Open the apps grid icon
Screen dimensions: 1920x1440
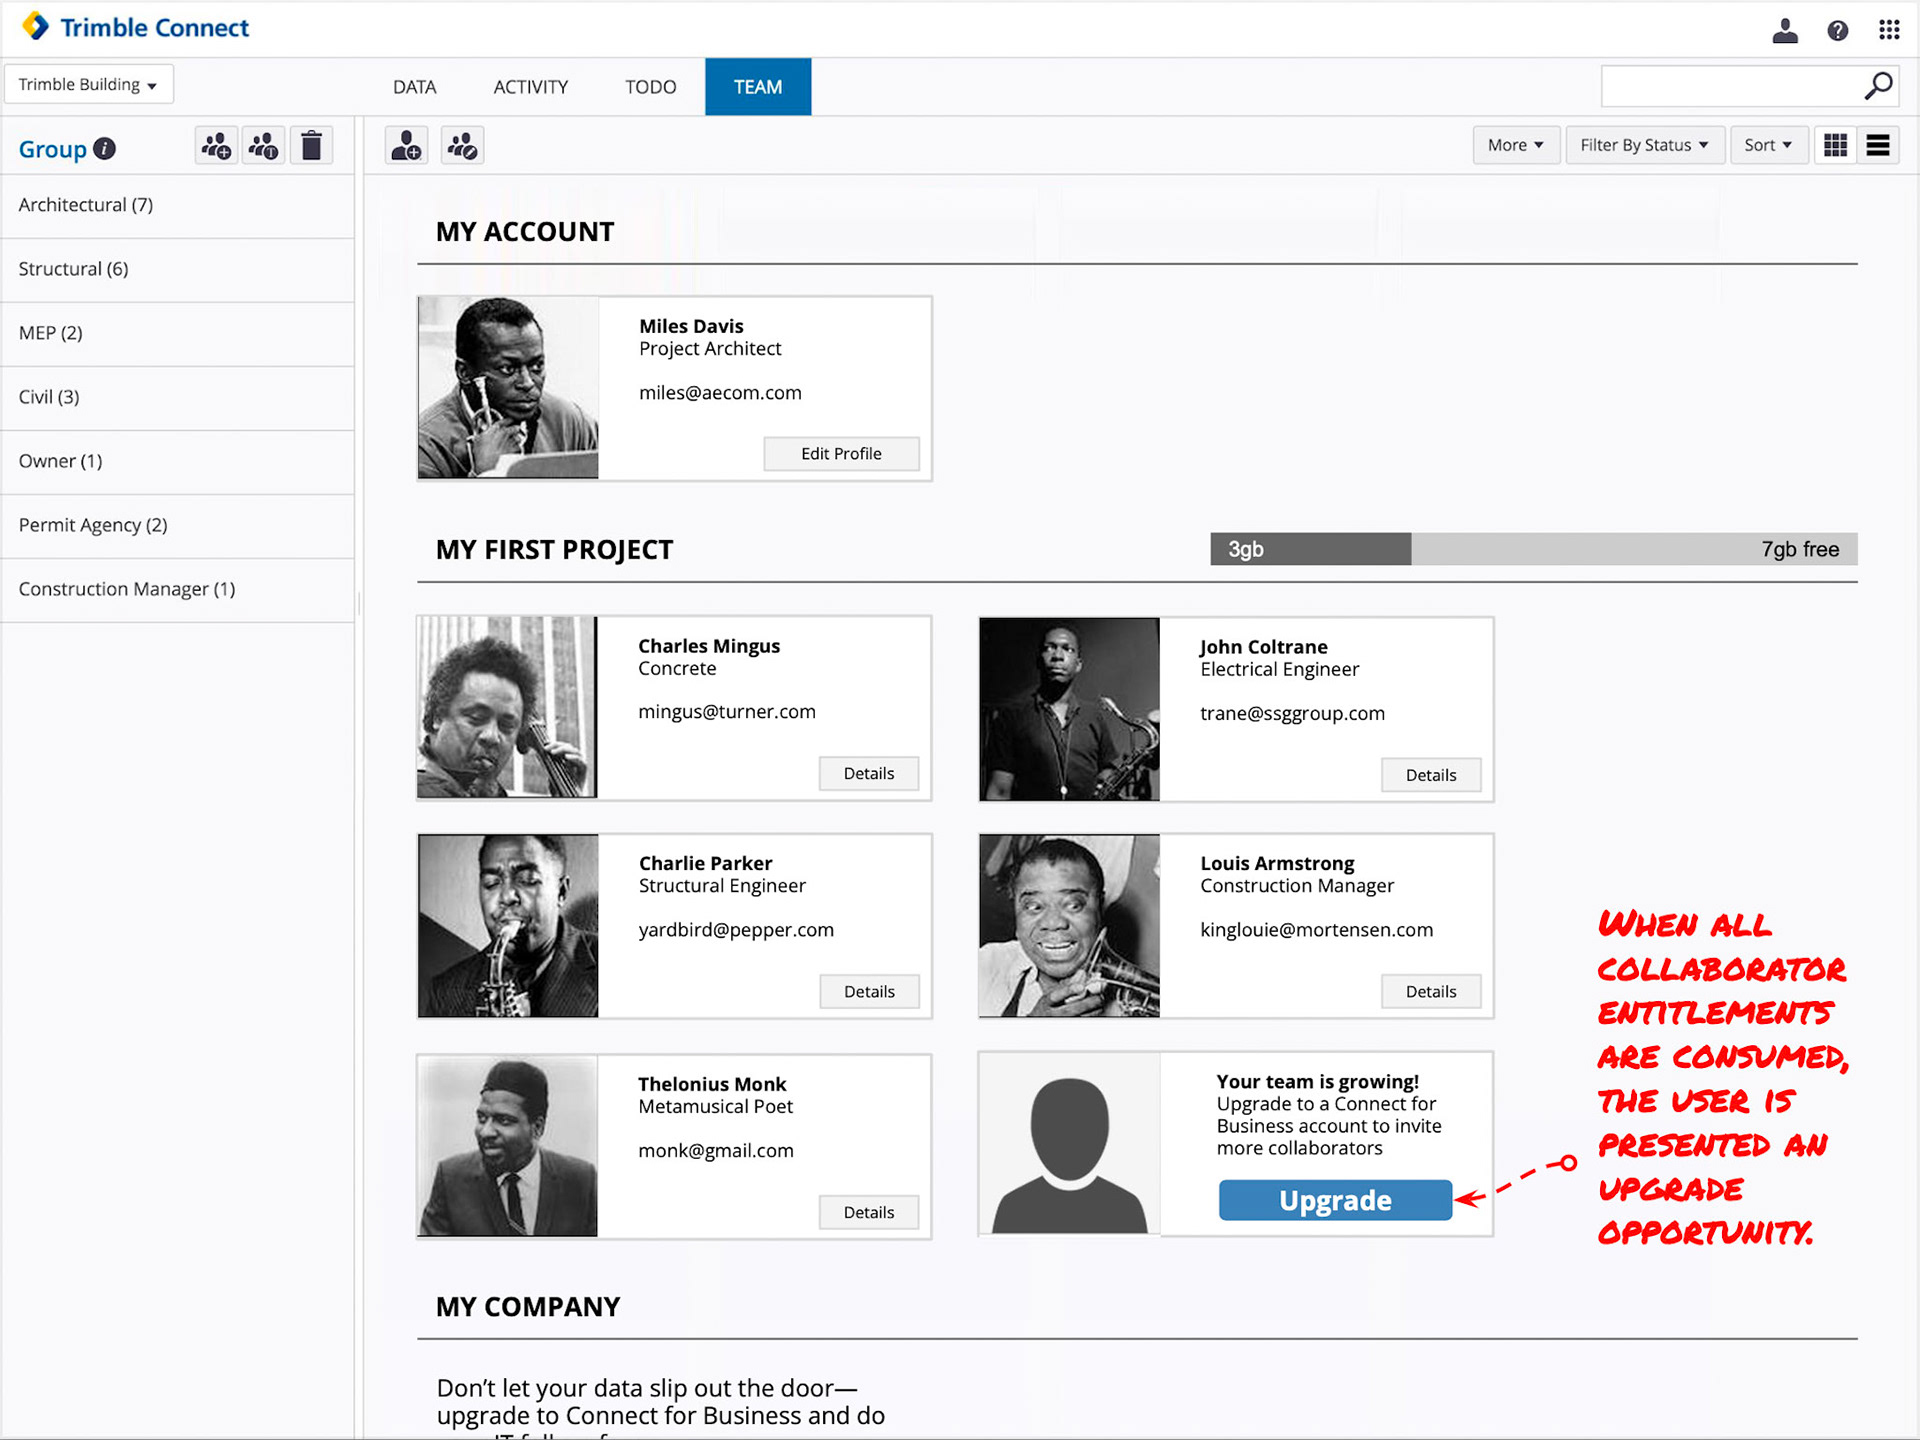pyautogui.click(x=1888, y=30)
